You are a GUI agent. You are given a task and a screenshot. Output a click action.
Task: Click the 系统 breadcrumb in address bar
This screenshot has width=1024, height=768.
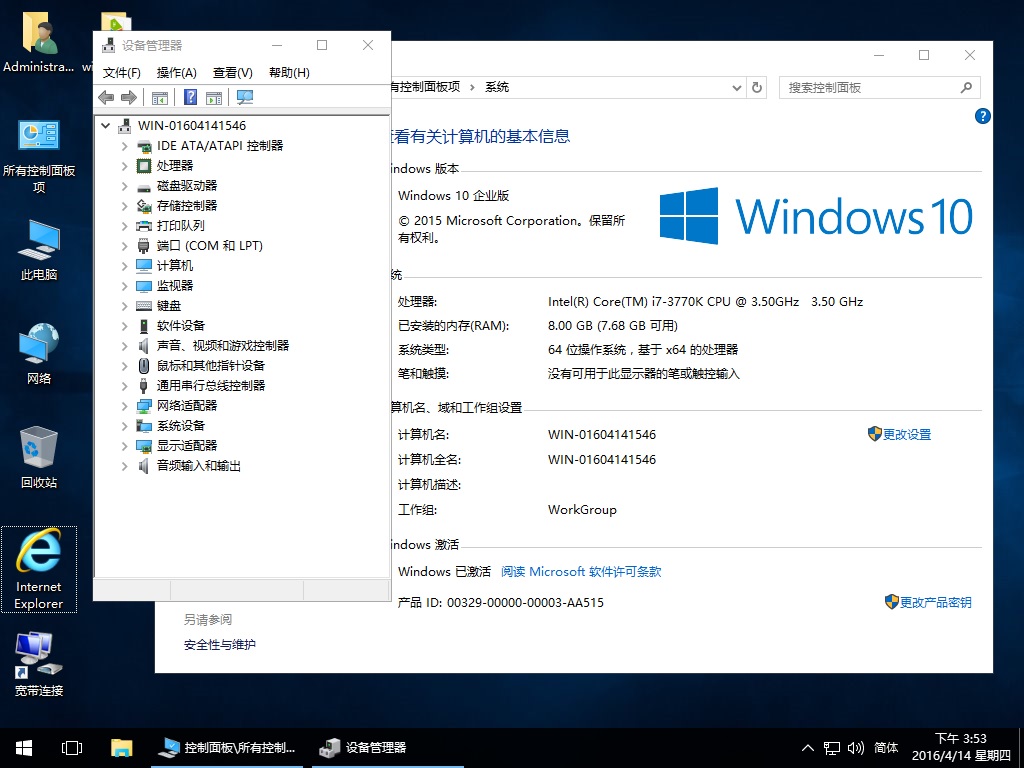click(x=497, y=87)
